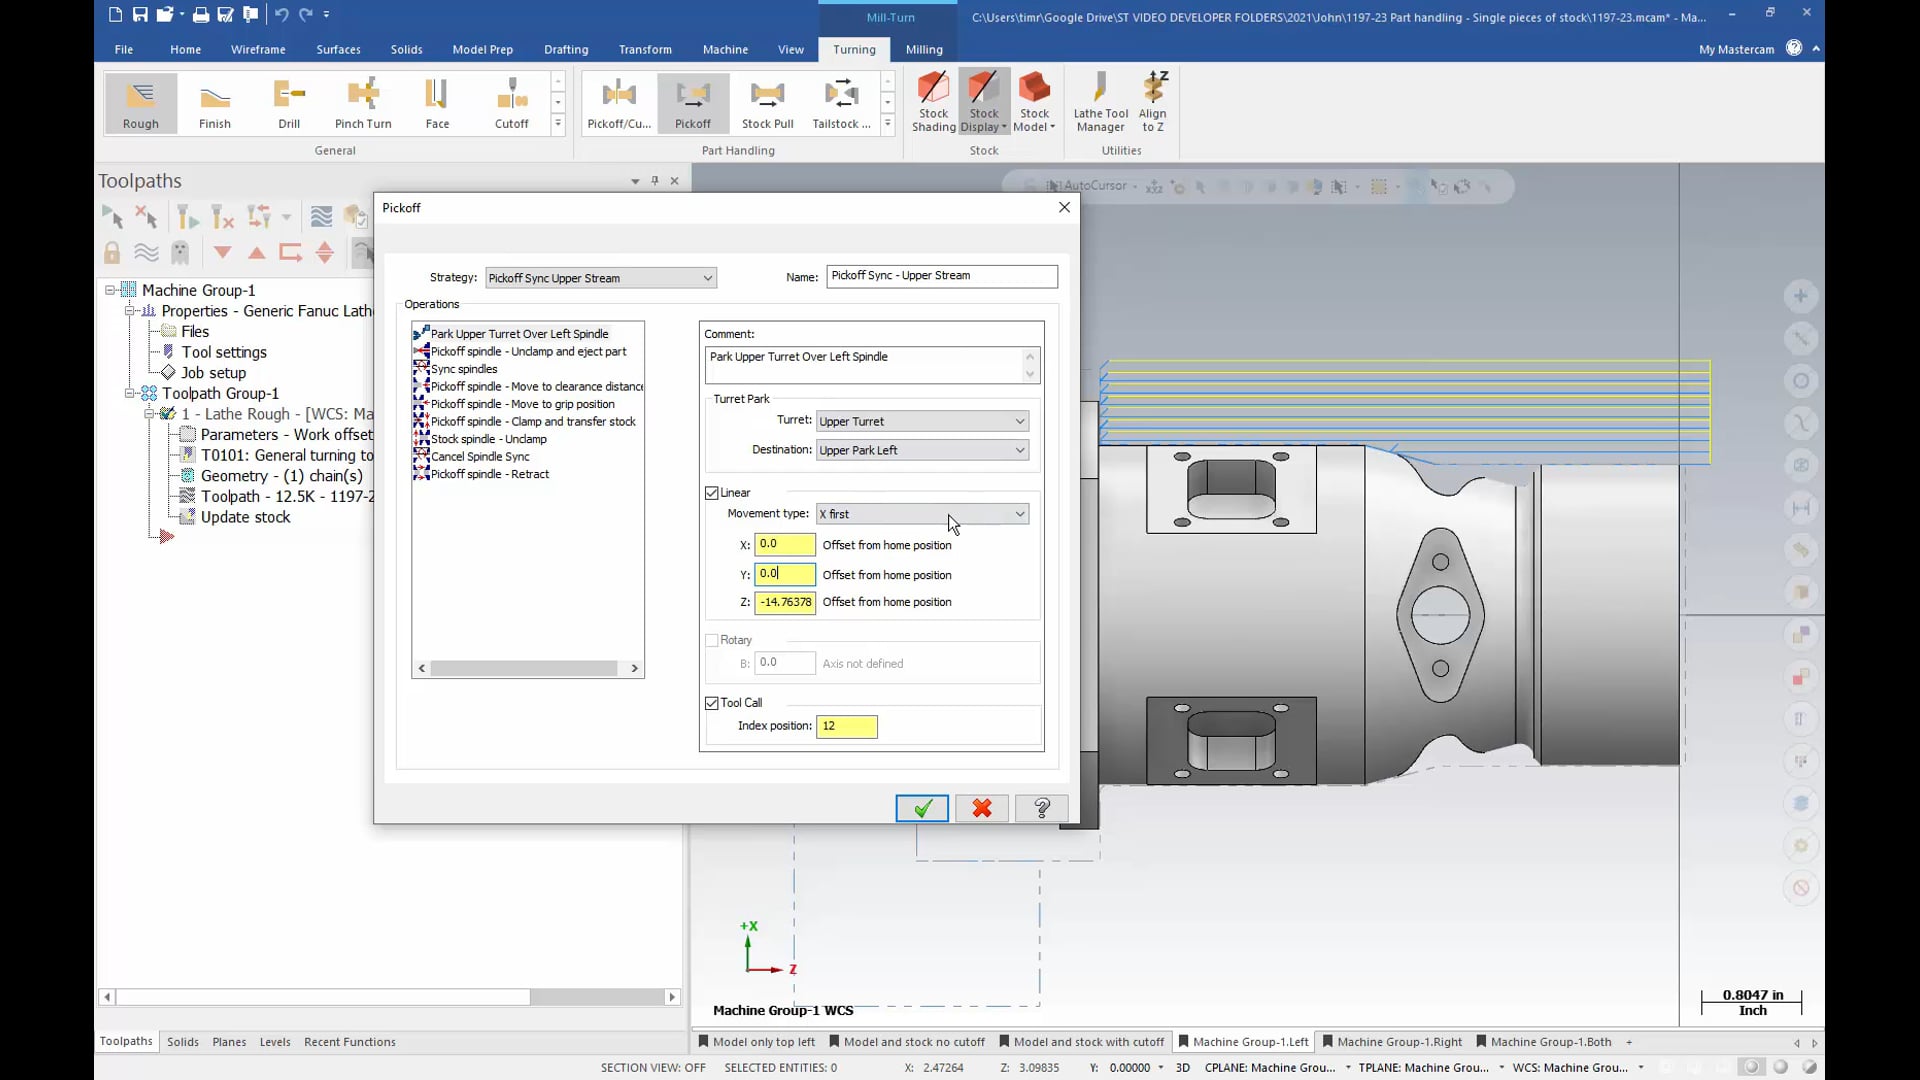1920x1080 pixels.
Task: Click the move insert arrow down icon
Action: pyautogui.click(x=223, y=253)
